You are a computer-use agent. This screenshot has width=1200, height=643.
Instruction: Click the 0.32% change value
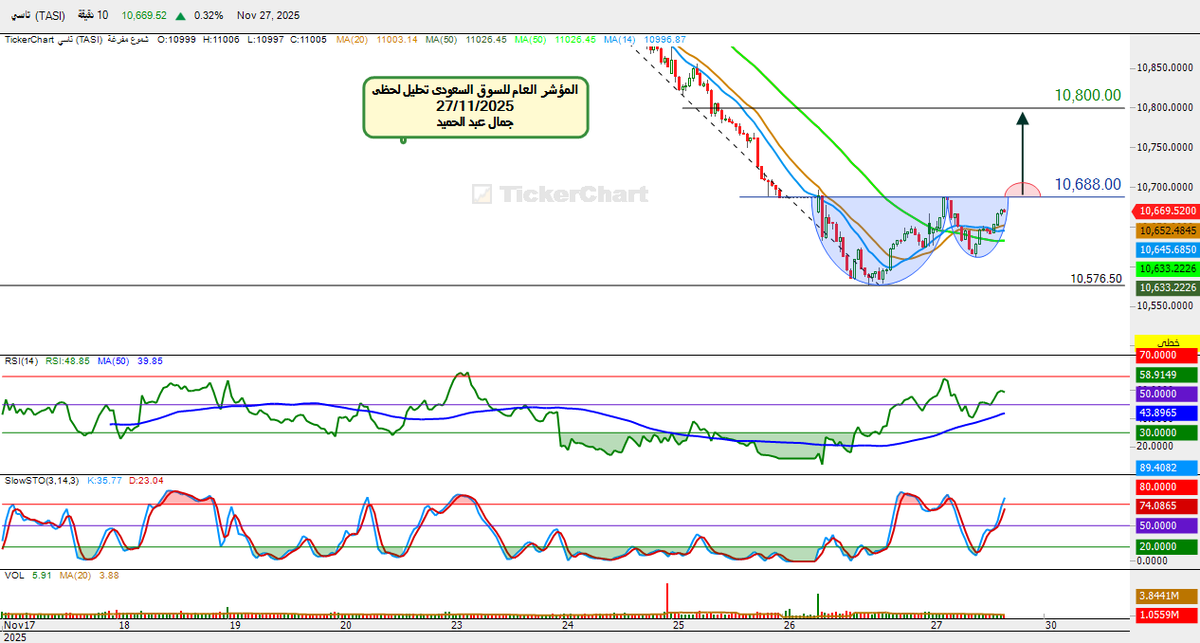(208, 16)
